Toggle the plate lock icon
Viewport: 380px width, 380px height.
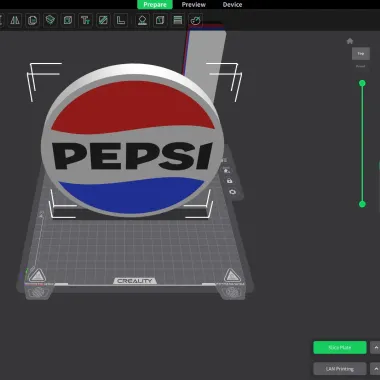229,181
